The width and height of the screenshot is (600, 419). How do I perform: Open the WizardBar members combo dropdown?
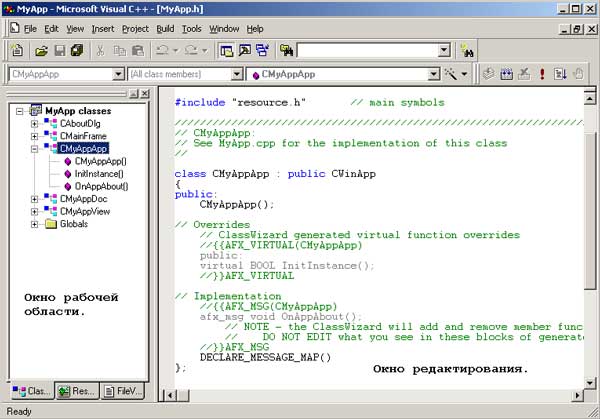pyautogui.click(x=434, y=74)
